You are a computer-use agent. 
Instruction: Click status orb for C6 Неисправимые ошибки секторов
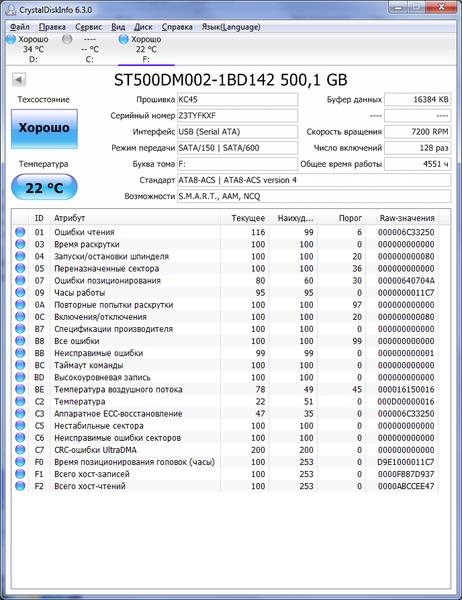tap(20, 438)
